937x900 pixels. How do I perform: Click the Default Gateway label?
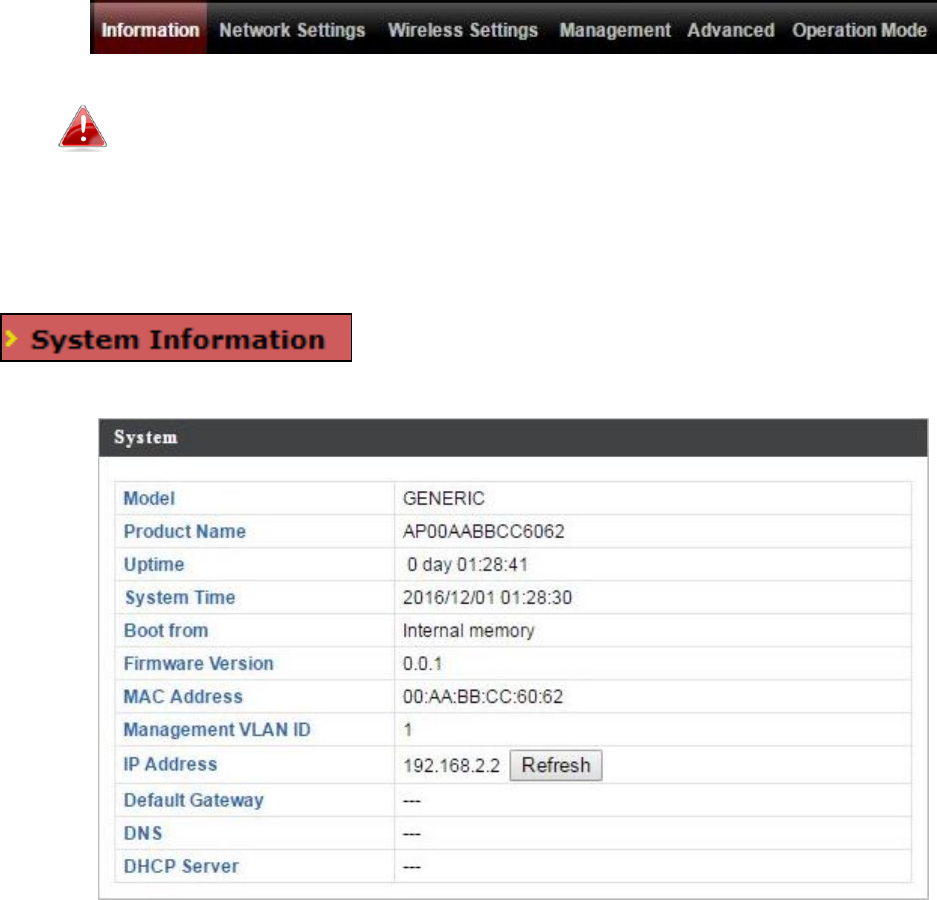tap(194, 800)
